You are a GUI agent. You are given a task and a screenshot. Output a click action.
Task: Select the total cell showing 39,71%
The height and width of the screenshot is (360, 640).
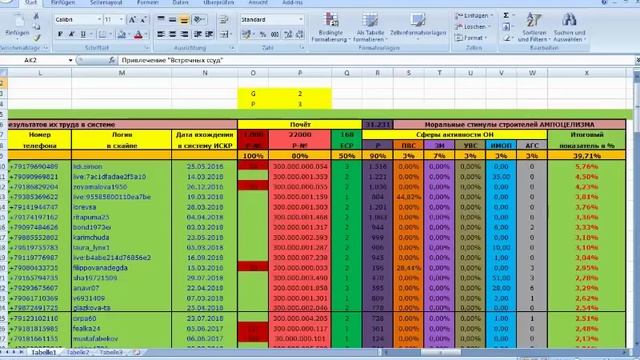(587, 156)
